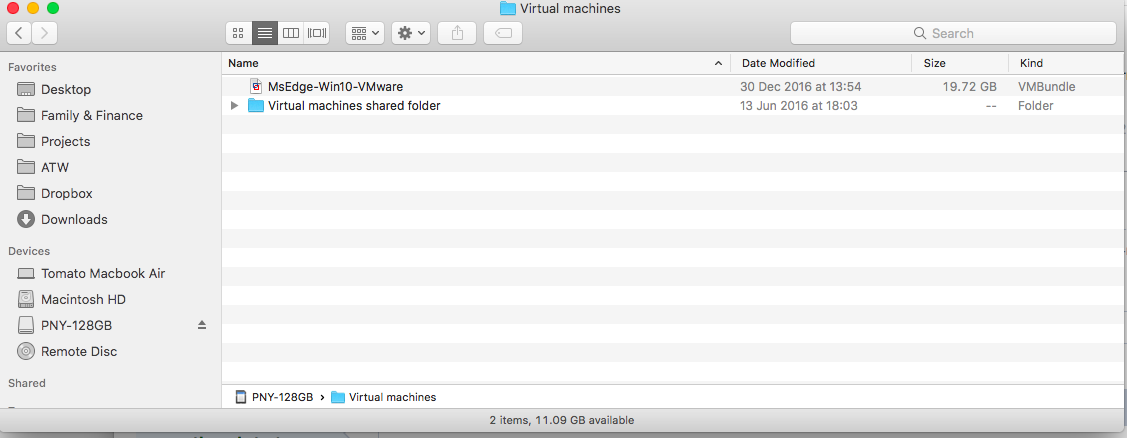Select the Virtual machines shared folder row
The image size is (1127, 438).
672,106
